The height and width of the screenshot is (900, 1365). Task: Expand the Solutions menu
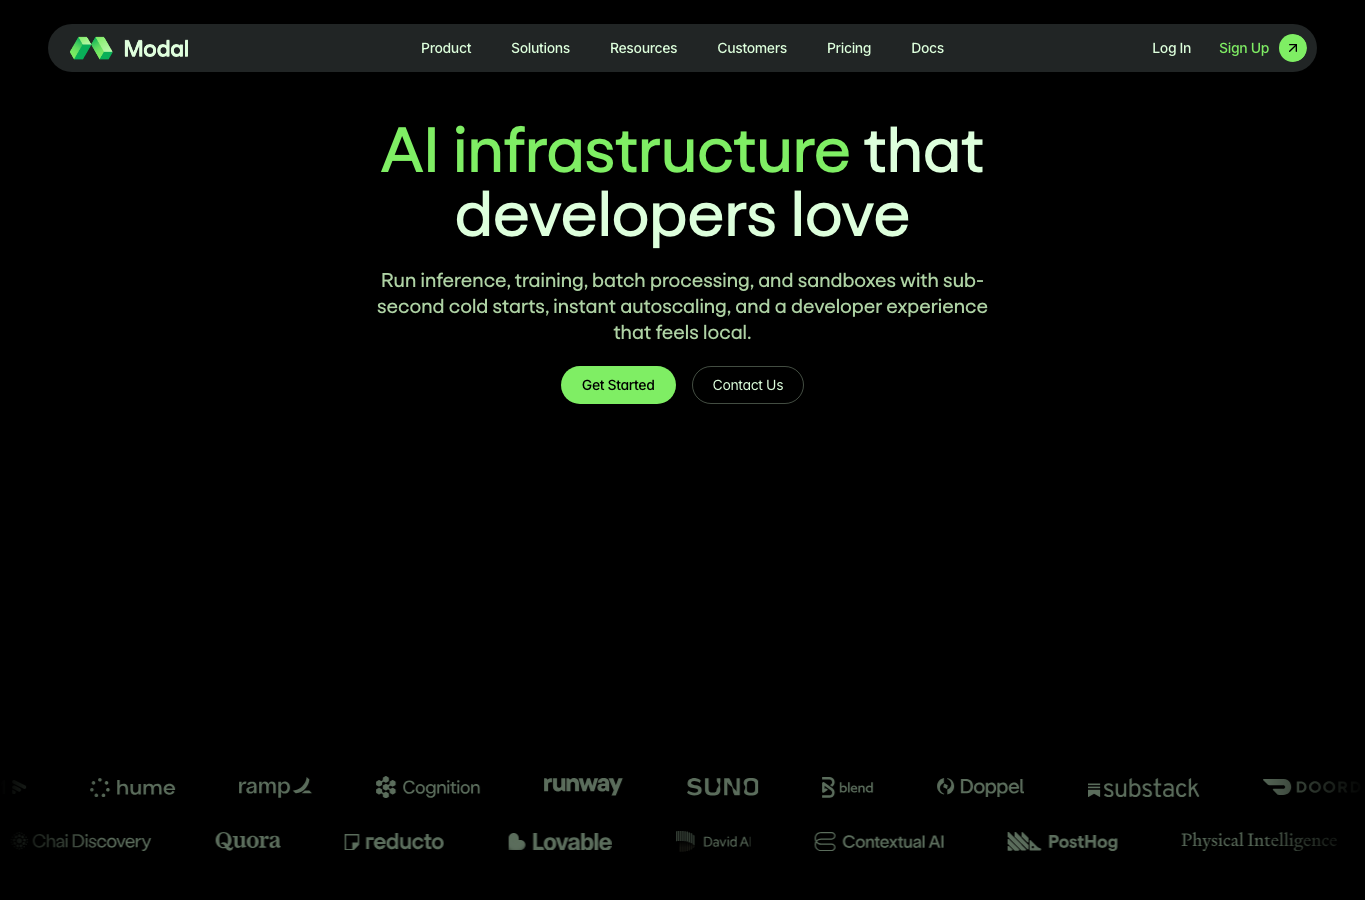pyautogui.click(x=540, y=48)
